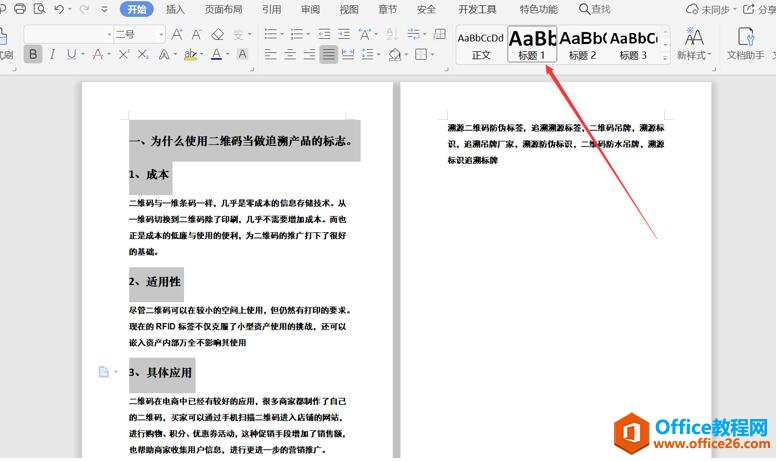
Task: Switch to the 插入 tab
Action: point(175,9)
